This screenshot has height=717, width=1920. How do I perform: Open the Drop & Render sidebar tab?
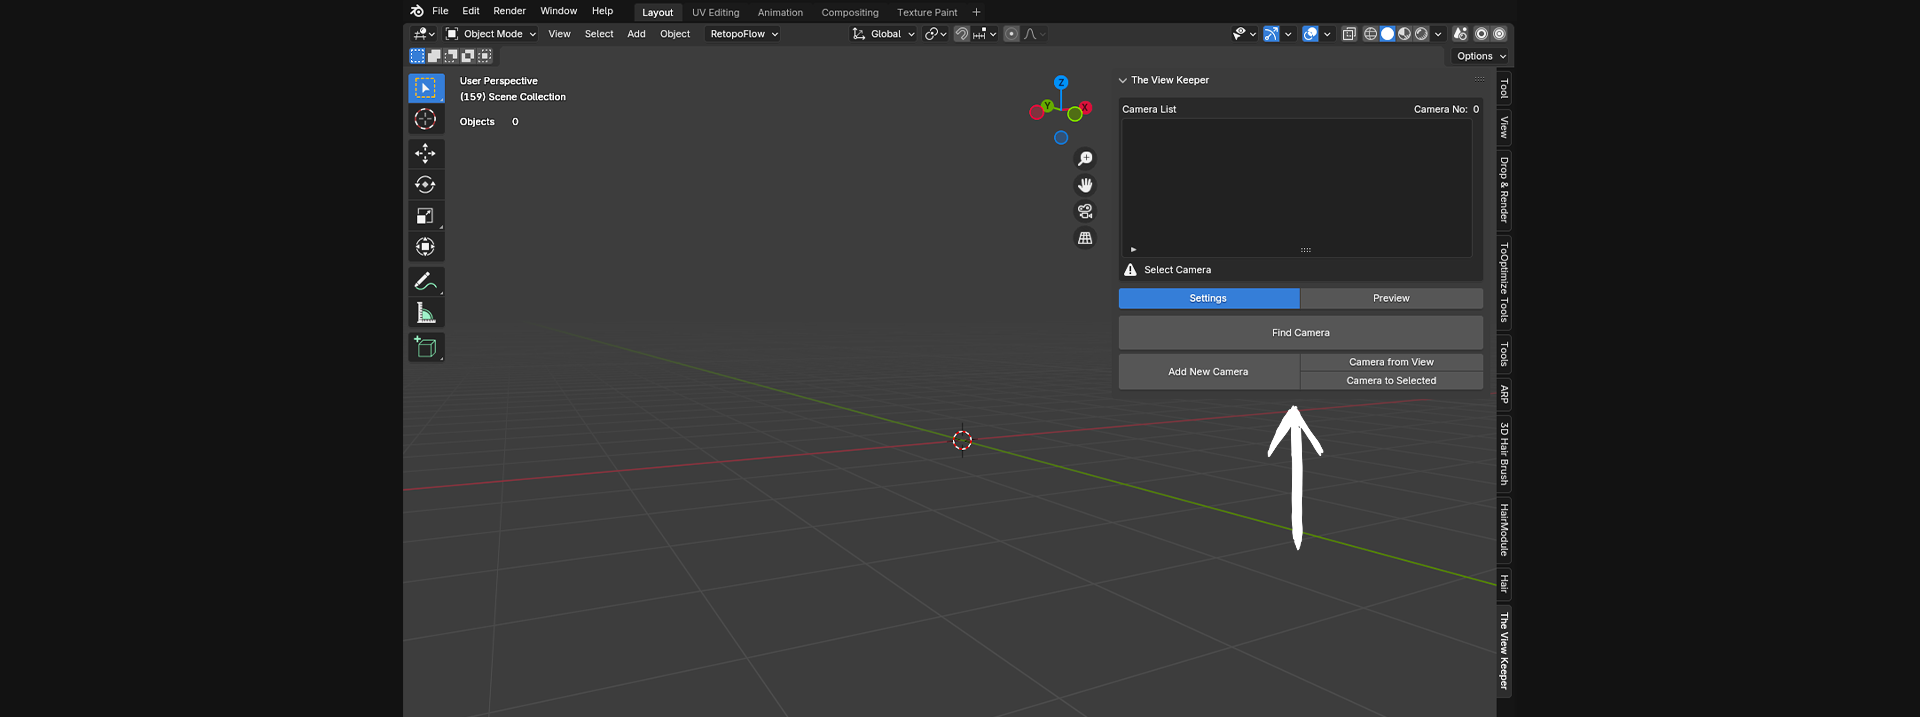click(1504, 190)
